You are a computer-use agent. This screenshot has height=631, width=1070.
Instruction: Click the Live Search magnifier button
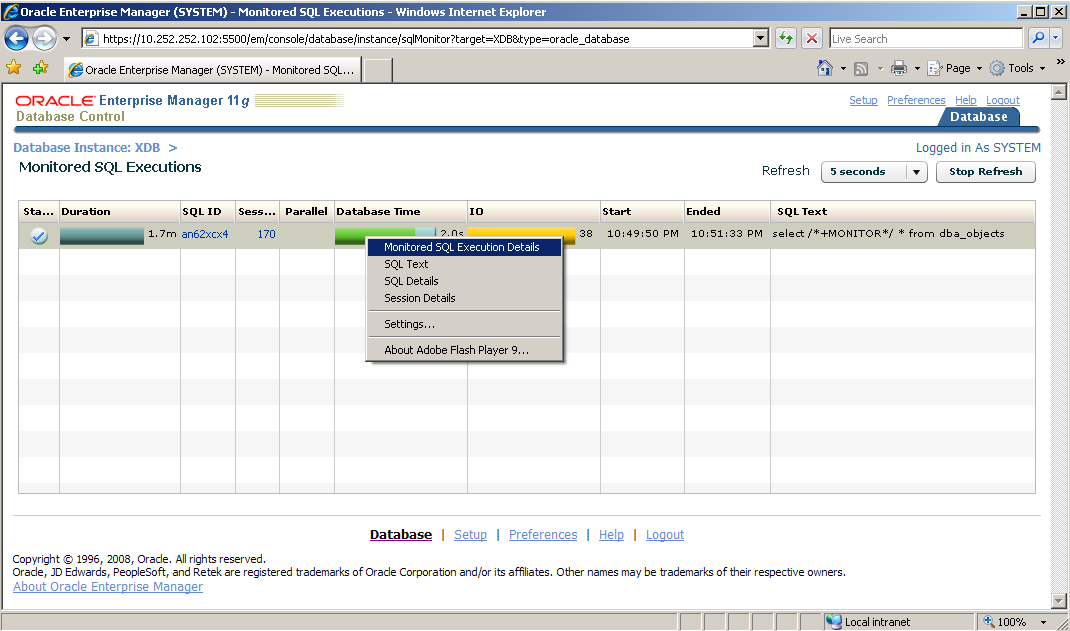pyautogui.click(x=1038, y=39)
